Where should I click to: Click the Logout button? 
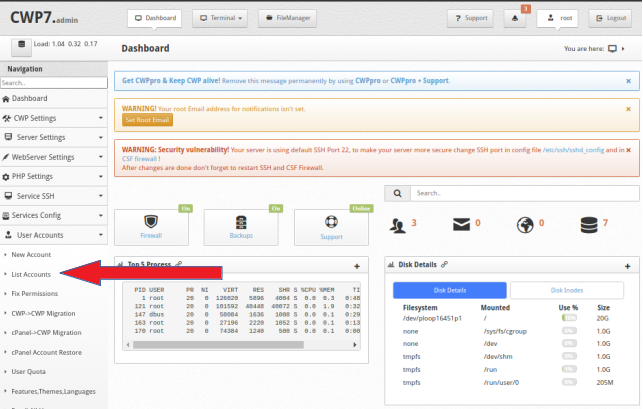[610, 18]
